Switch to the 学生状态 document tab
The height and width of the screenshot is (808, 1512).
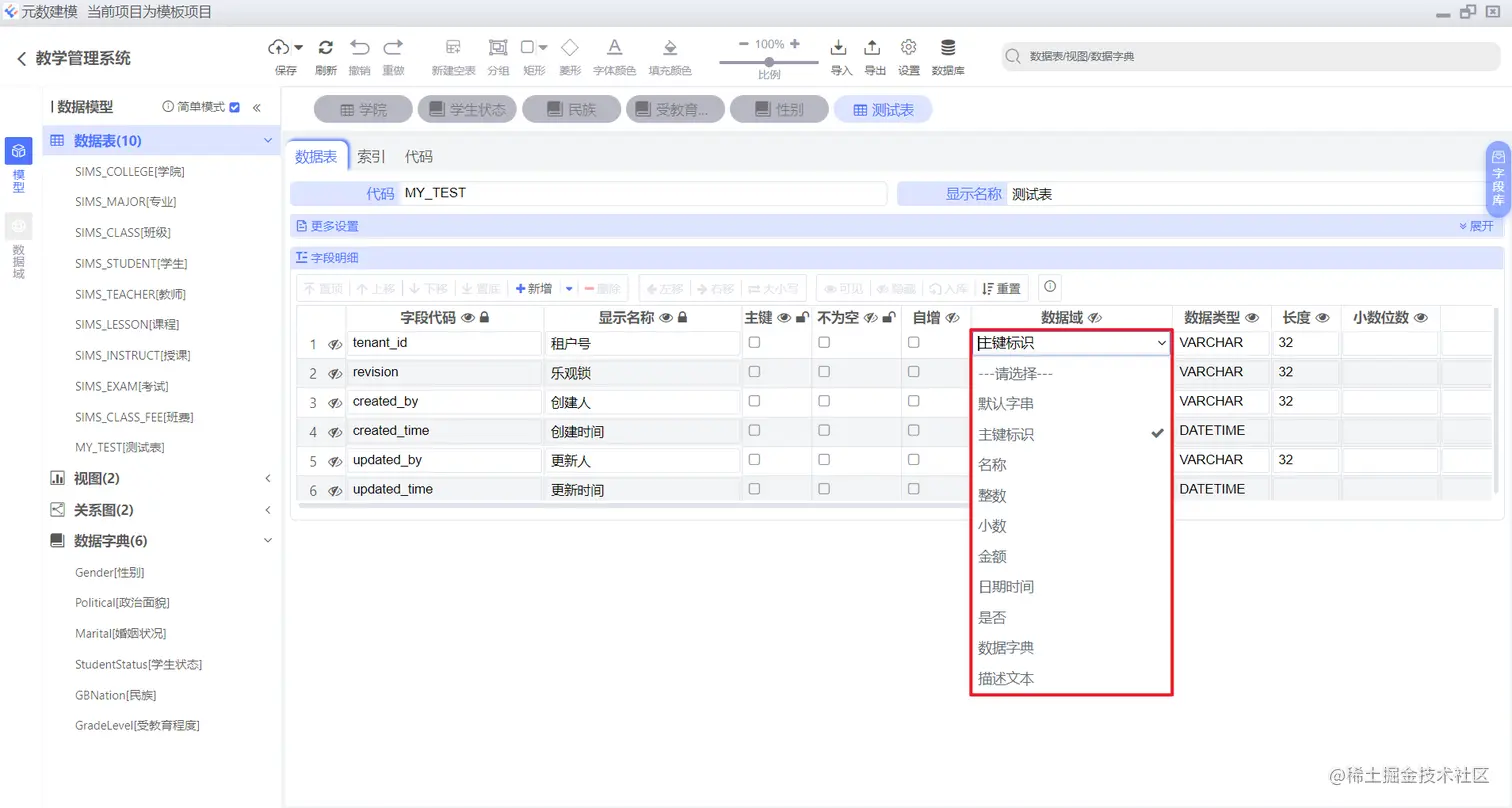pyautogui.click(x=467, y=110)
